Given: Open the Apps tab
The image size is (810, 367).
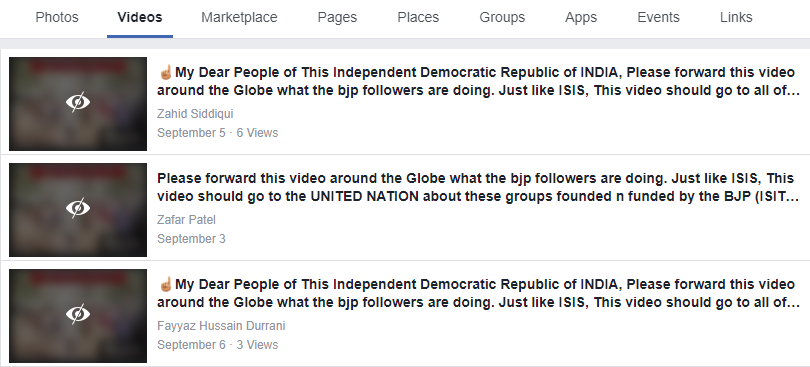Looking at the screenshot, I should (581, 18).
